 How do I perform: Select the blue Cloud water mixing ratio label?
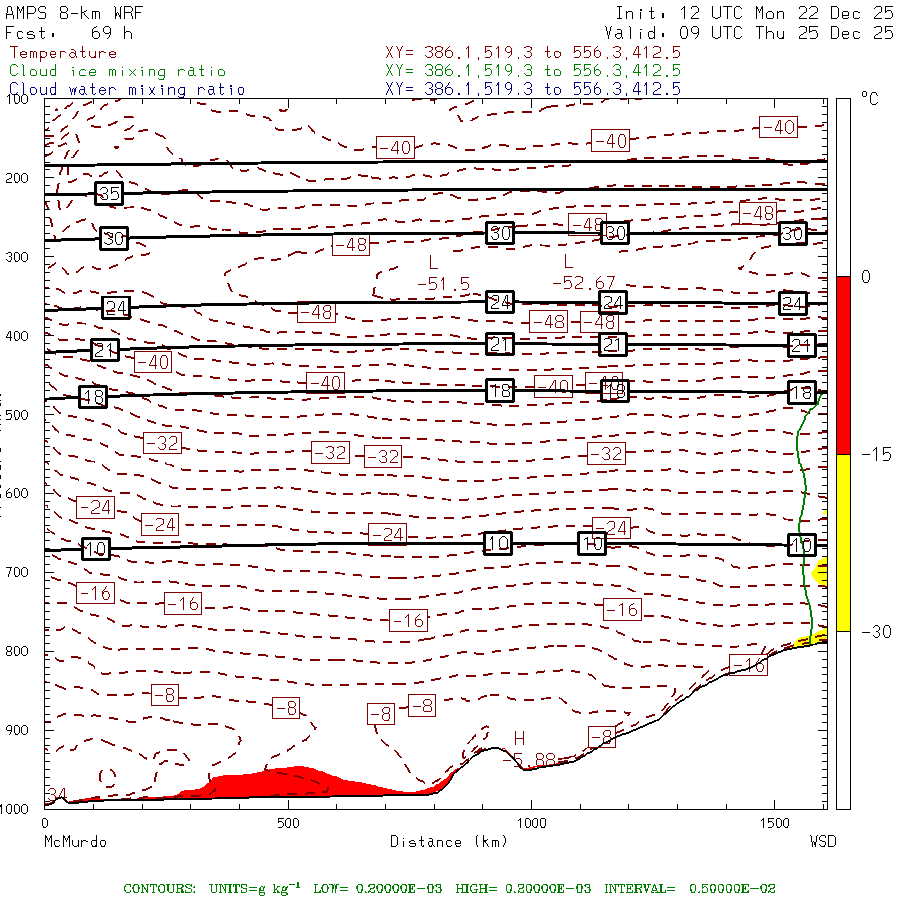point(127,90)
